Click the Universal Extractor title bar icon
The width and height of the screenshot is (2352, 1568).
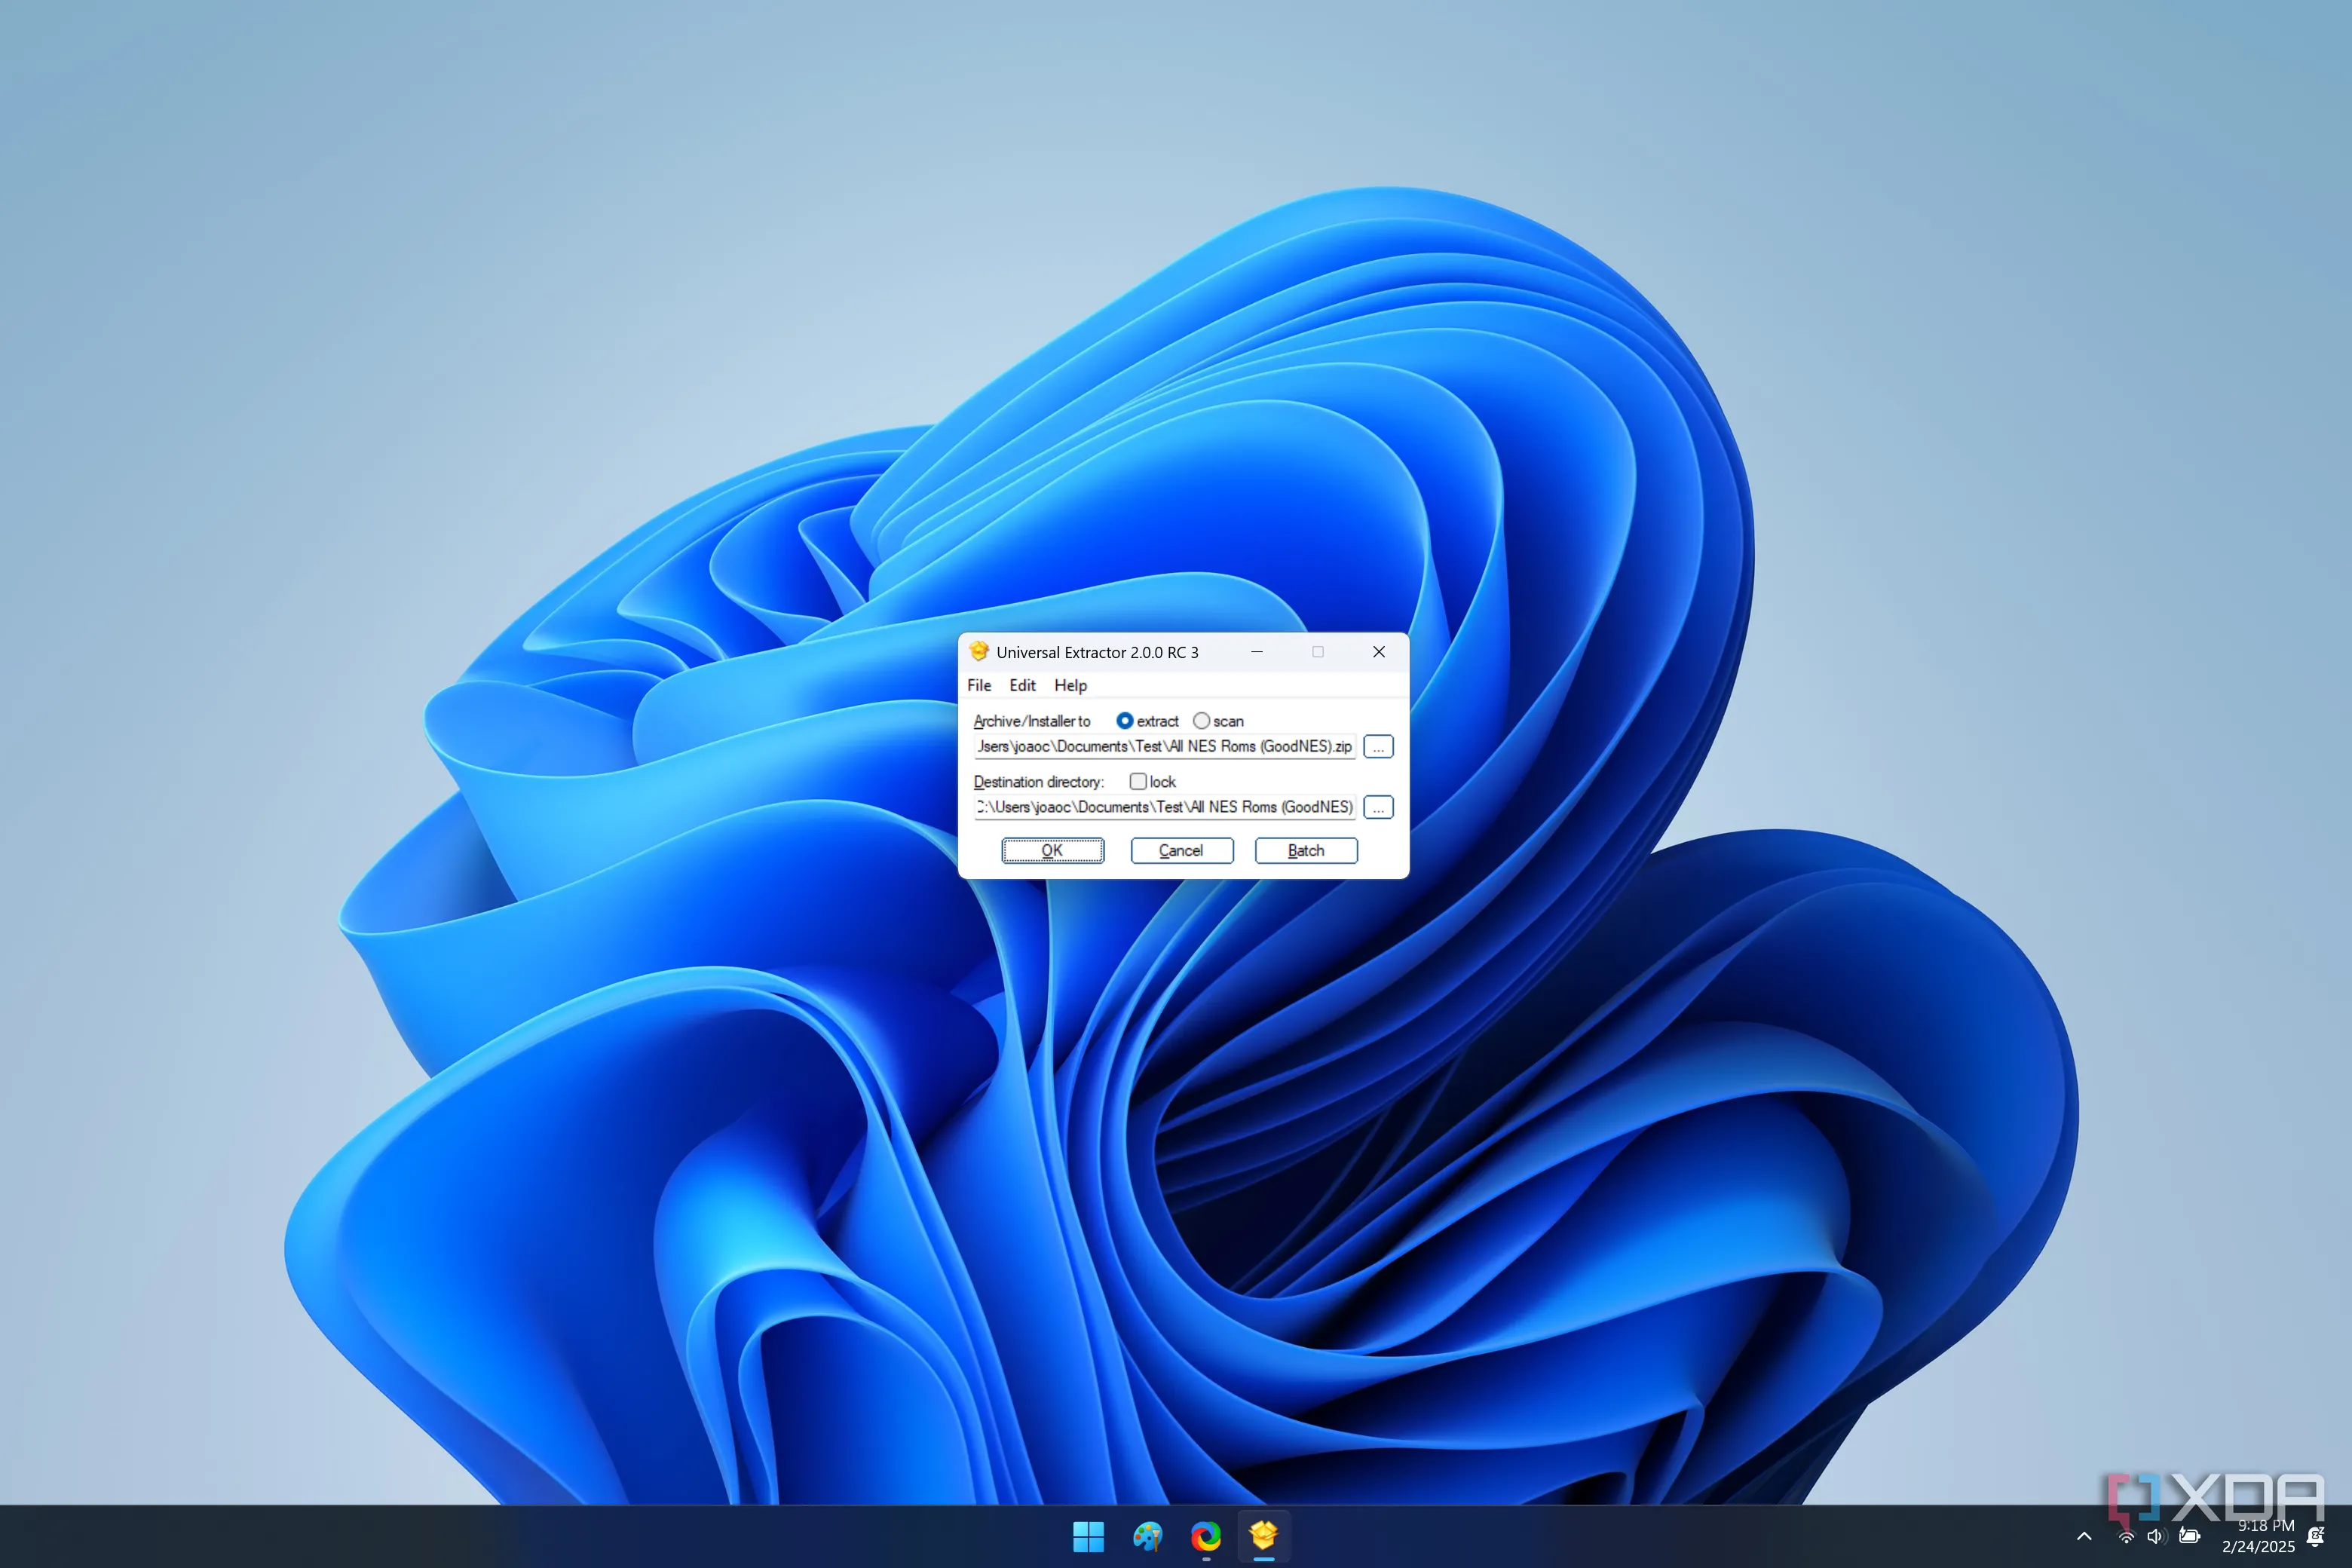tap(979, 652)
